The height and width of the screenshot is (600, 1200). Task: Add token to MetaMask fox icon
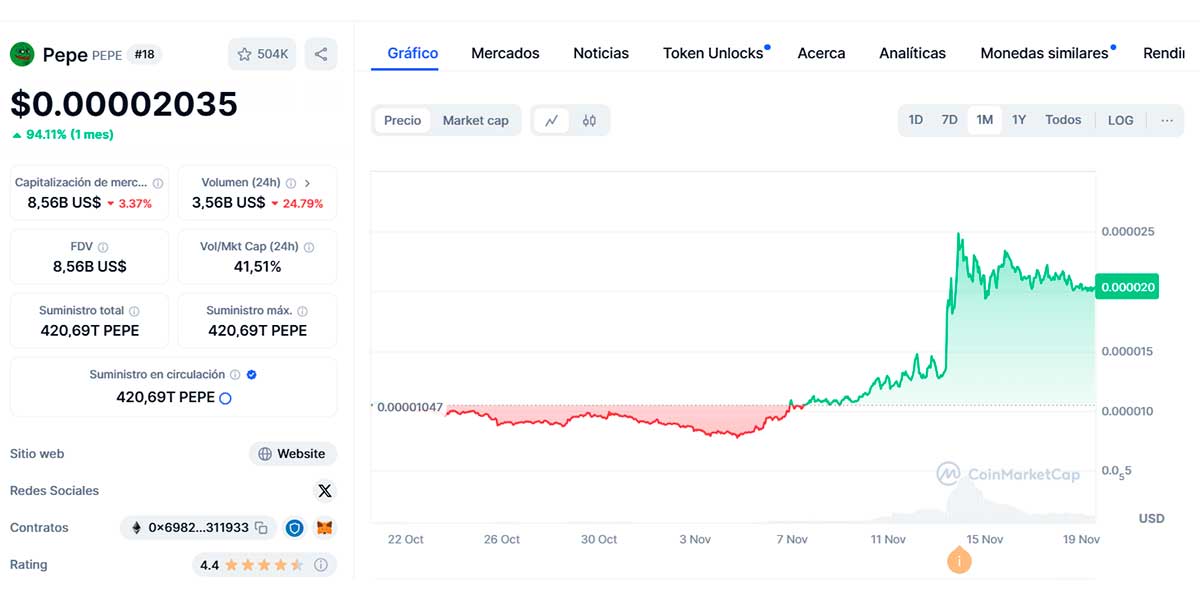[324, 527]
